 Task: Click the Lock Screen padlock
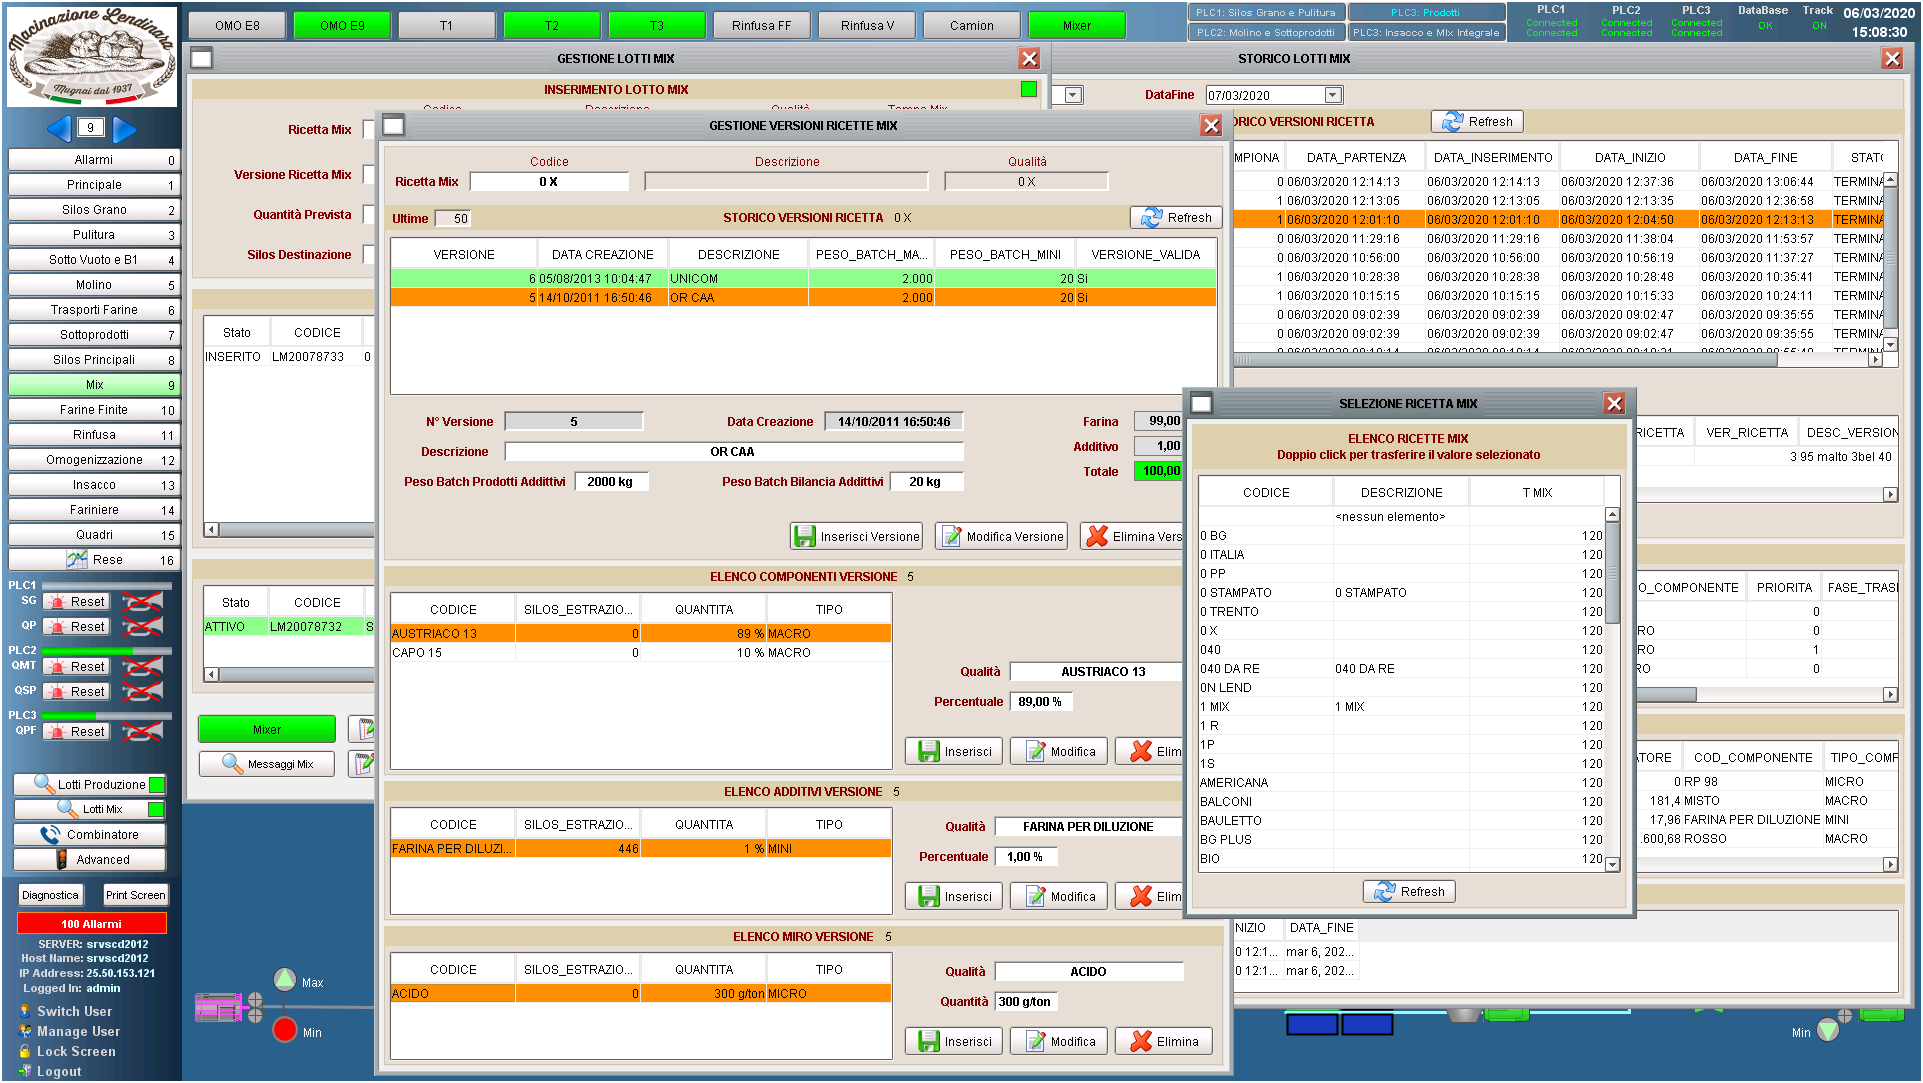tap(25, 1051)
